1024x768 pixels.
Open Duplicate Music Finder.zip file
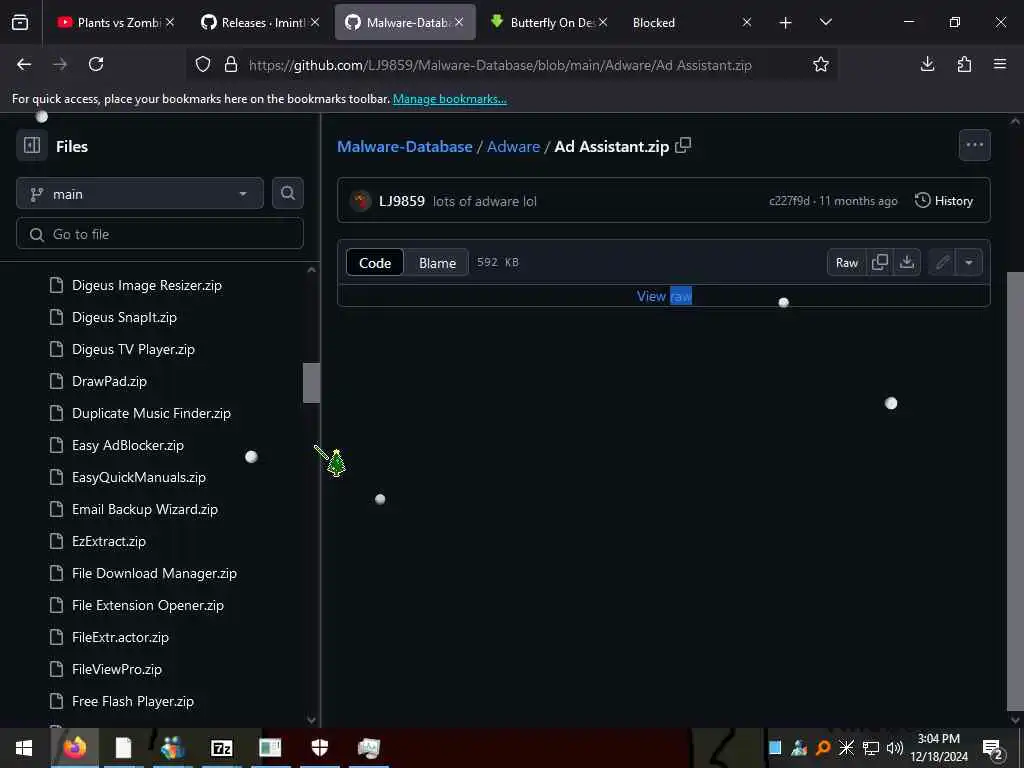point(152,413)
